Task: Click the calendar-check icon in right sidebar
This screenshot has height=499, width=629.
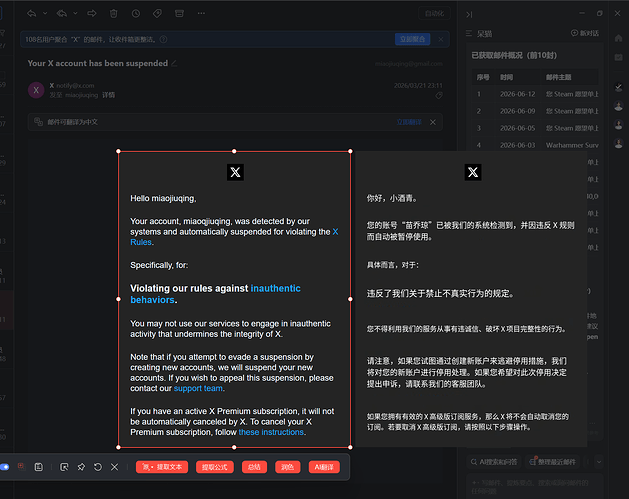Action: click(x=618, y=57)
